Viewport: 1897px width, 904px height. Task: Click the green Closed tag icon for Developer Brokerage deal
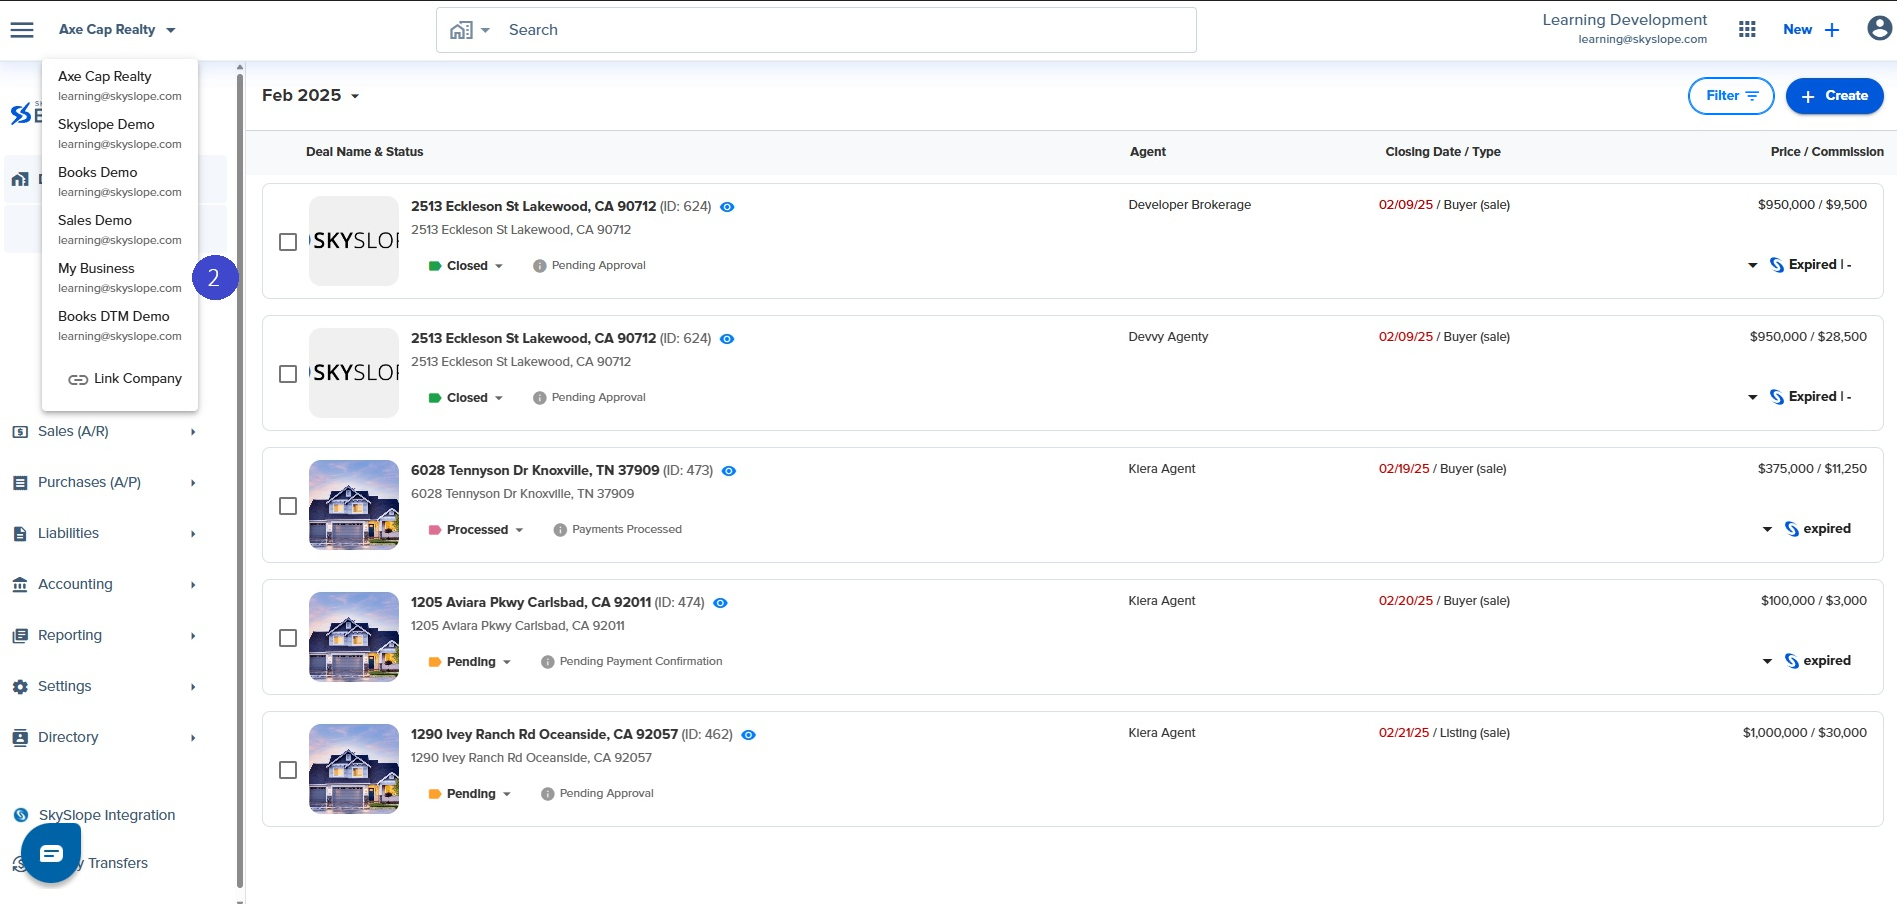pos(435,266)
